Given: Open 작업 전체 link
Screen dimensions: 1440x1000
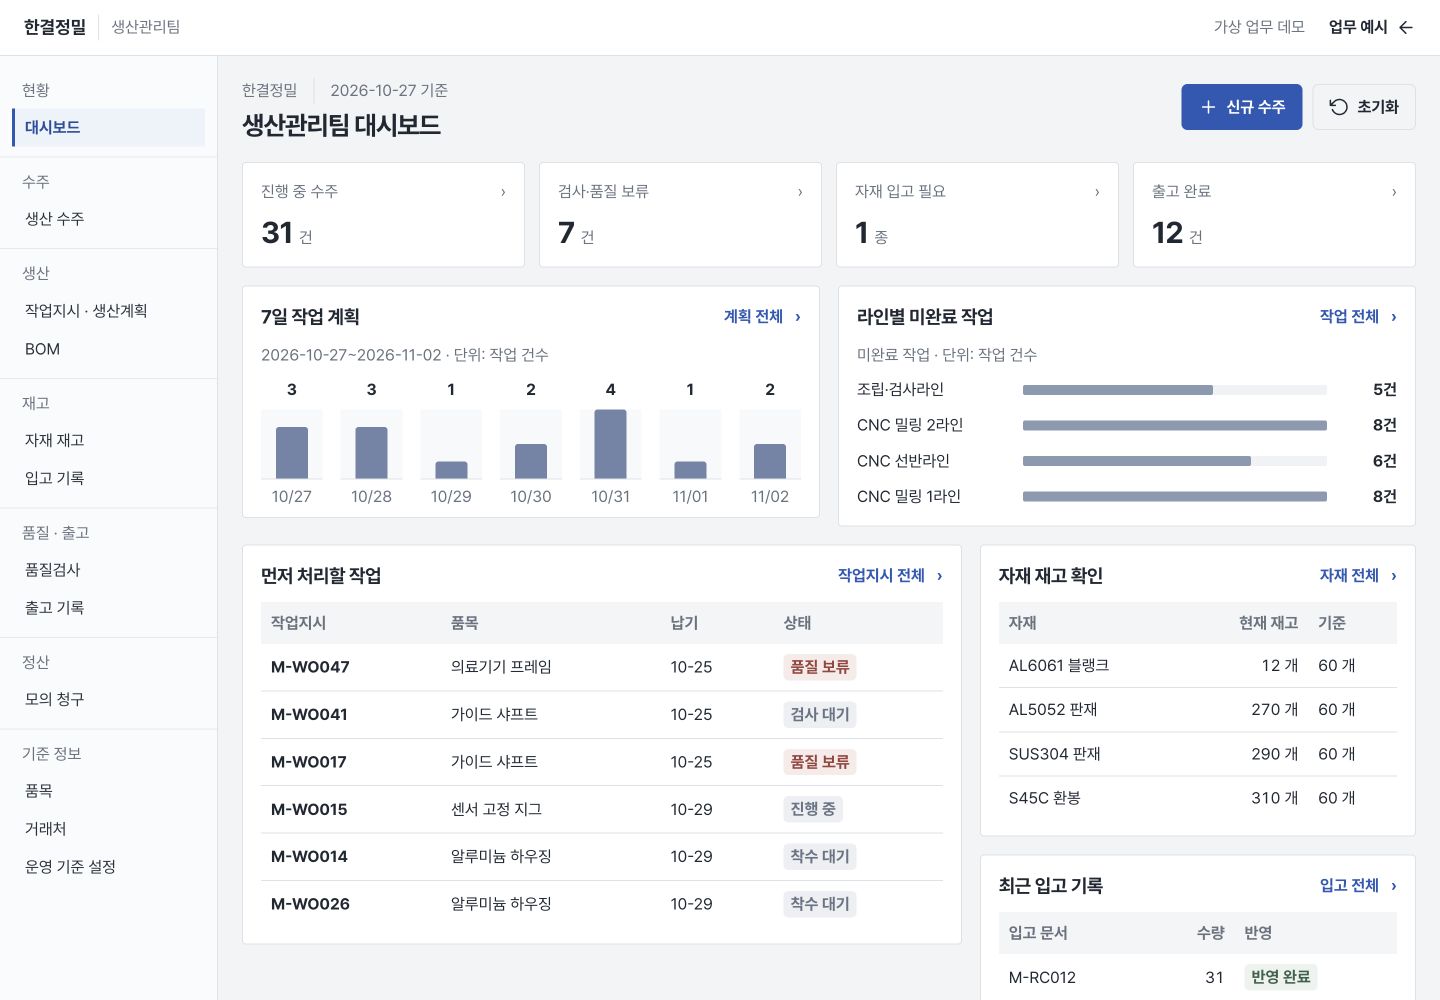Looking at the screenshot, I should (x=1358, y=317).
